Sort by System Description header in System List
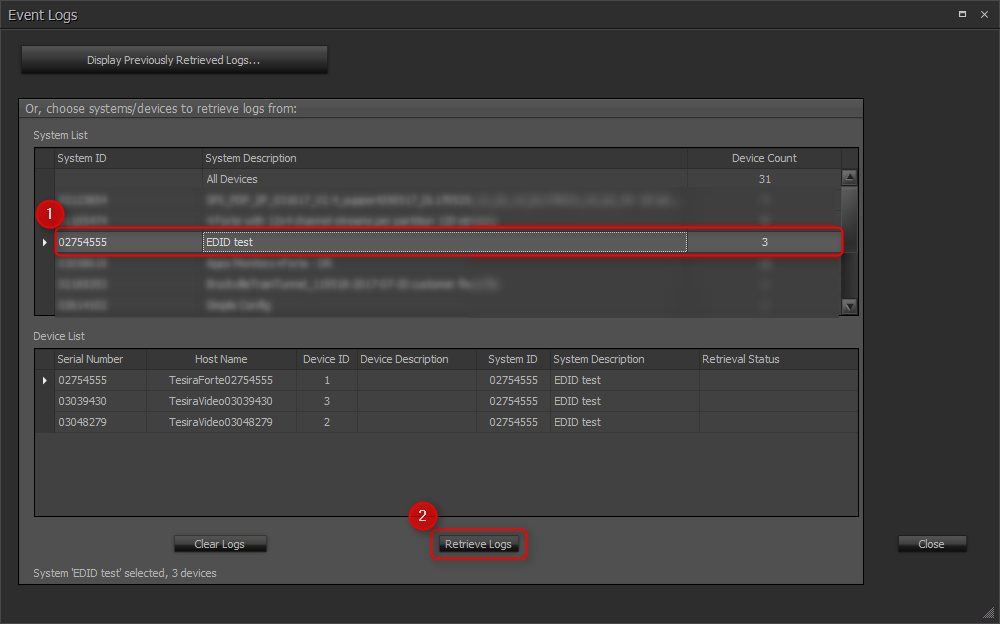The width and height of the screenshot is (1000, 624). coord(444,158)
